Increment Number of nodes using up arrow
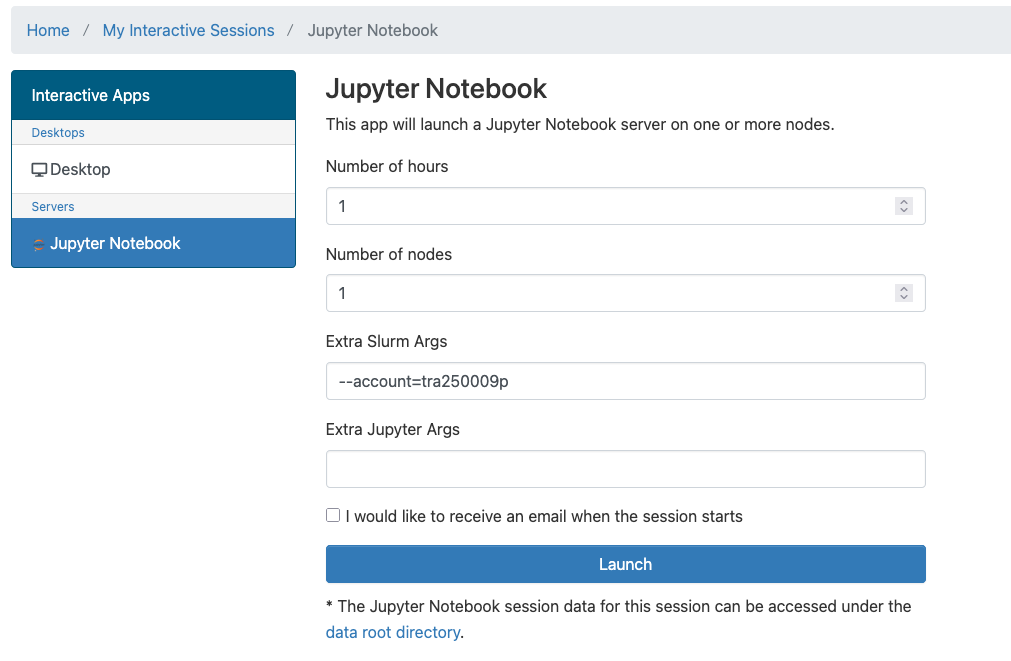 tap(904, 289)
